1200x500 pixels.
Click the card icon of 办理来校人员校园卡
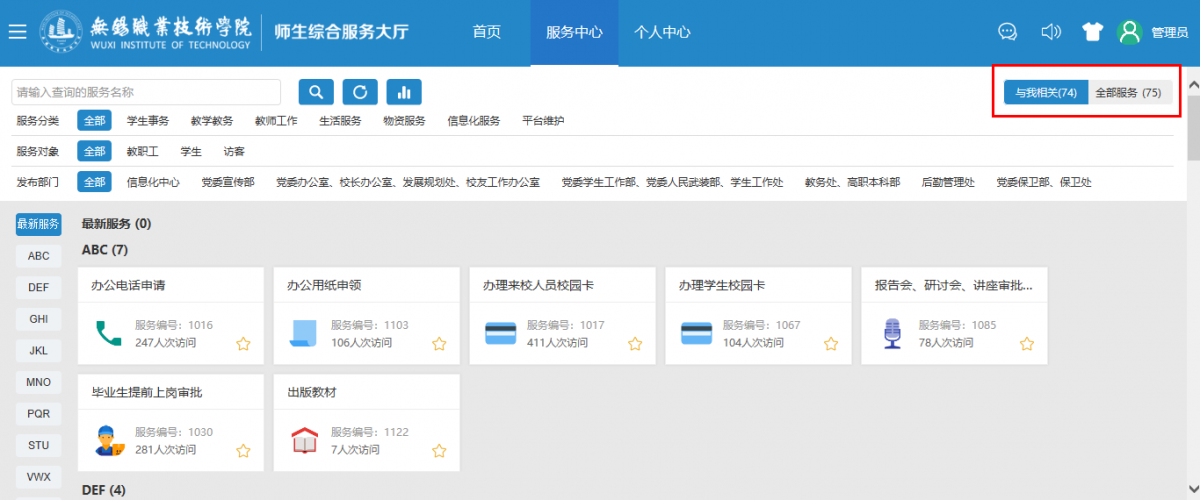pos(500,333)
